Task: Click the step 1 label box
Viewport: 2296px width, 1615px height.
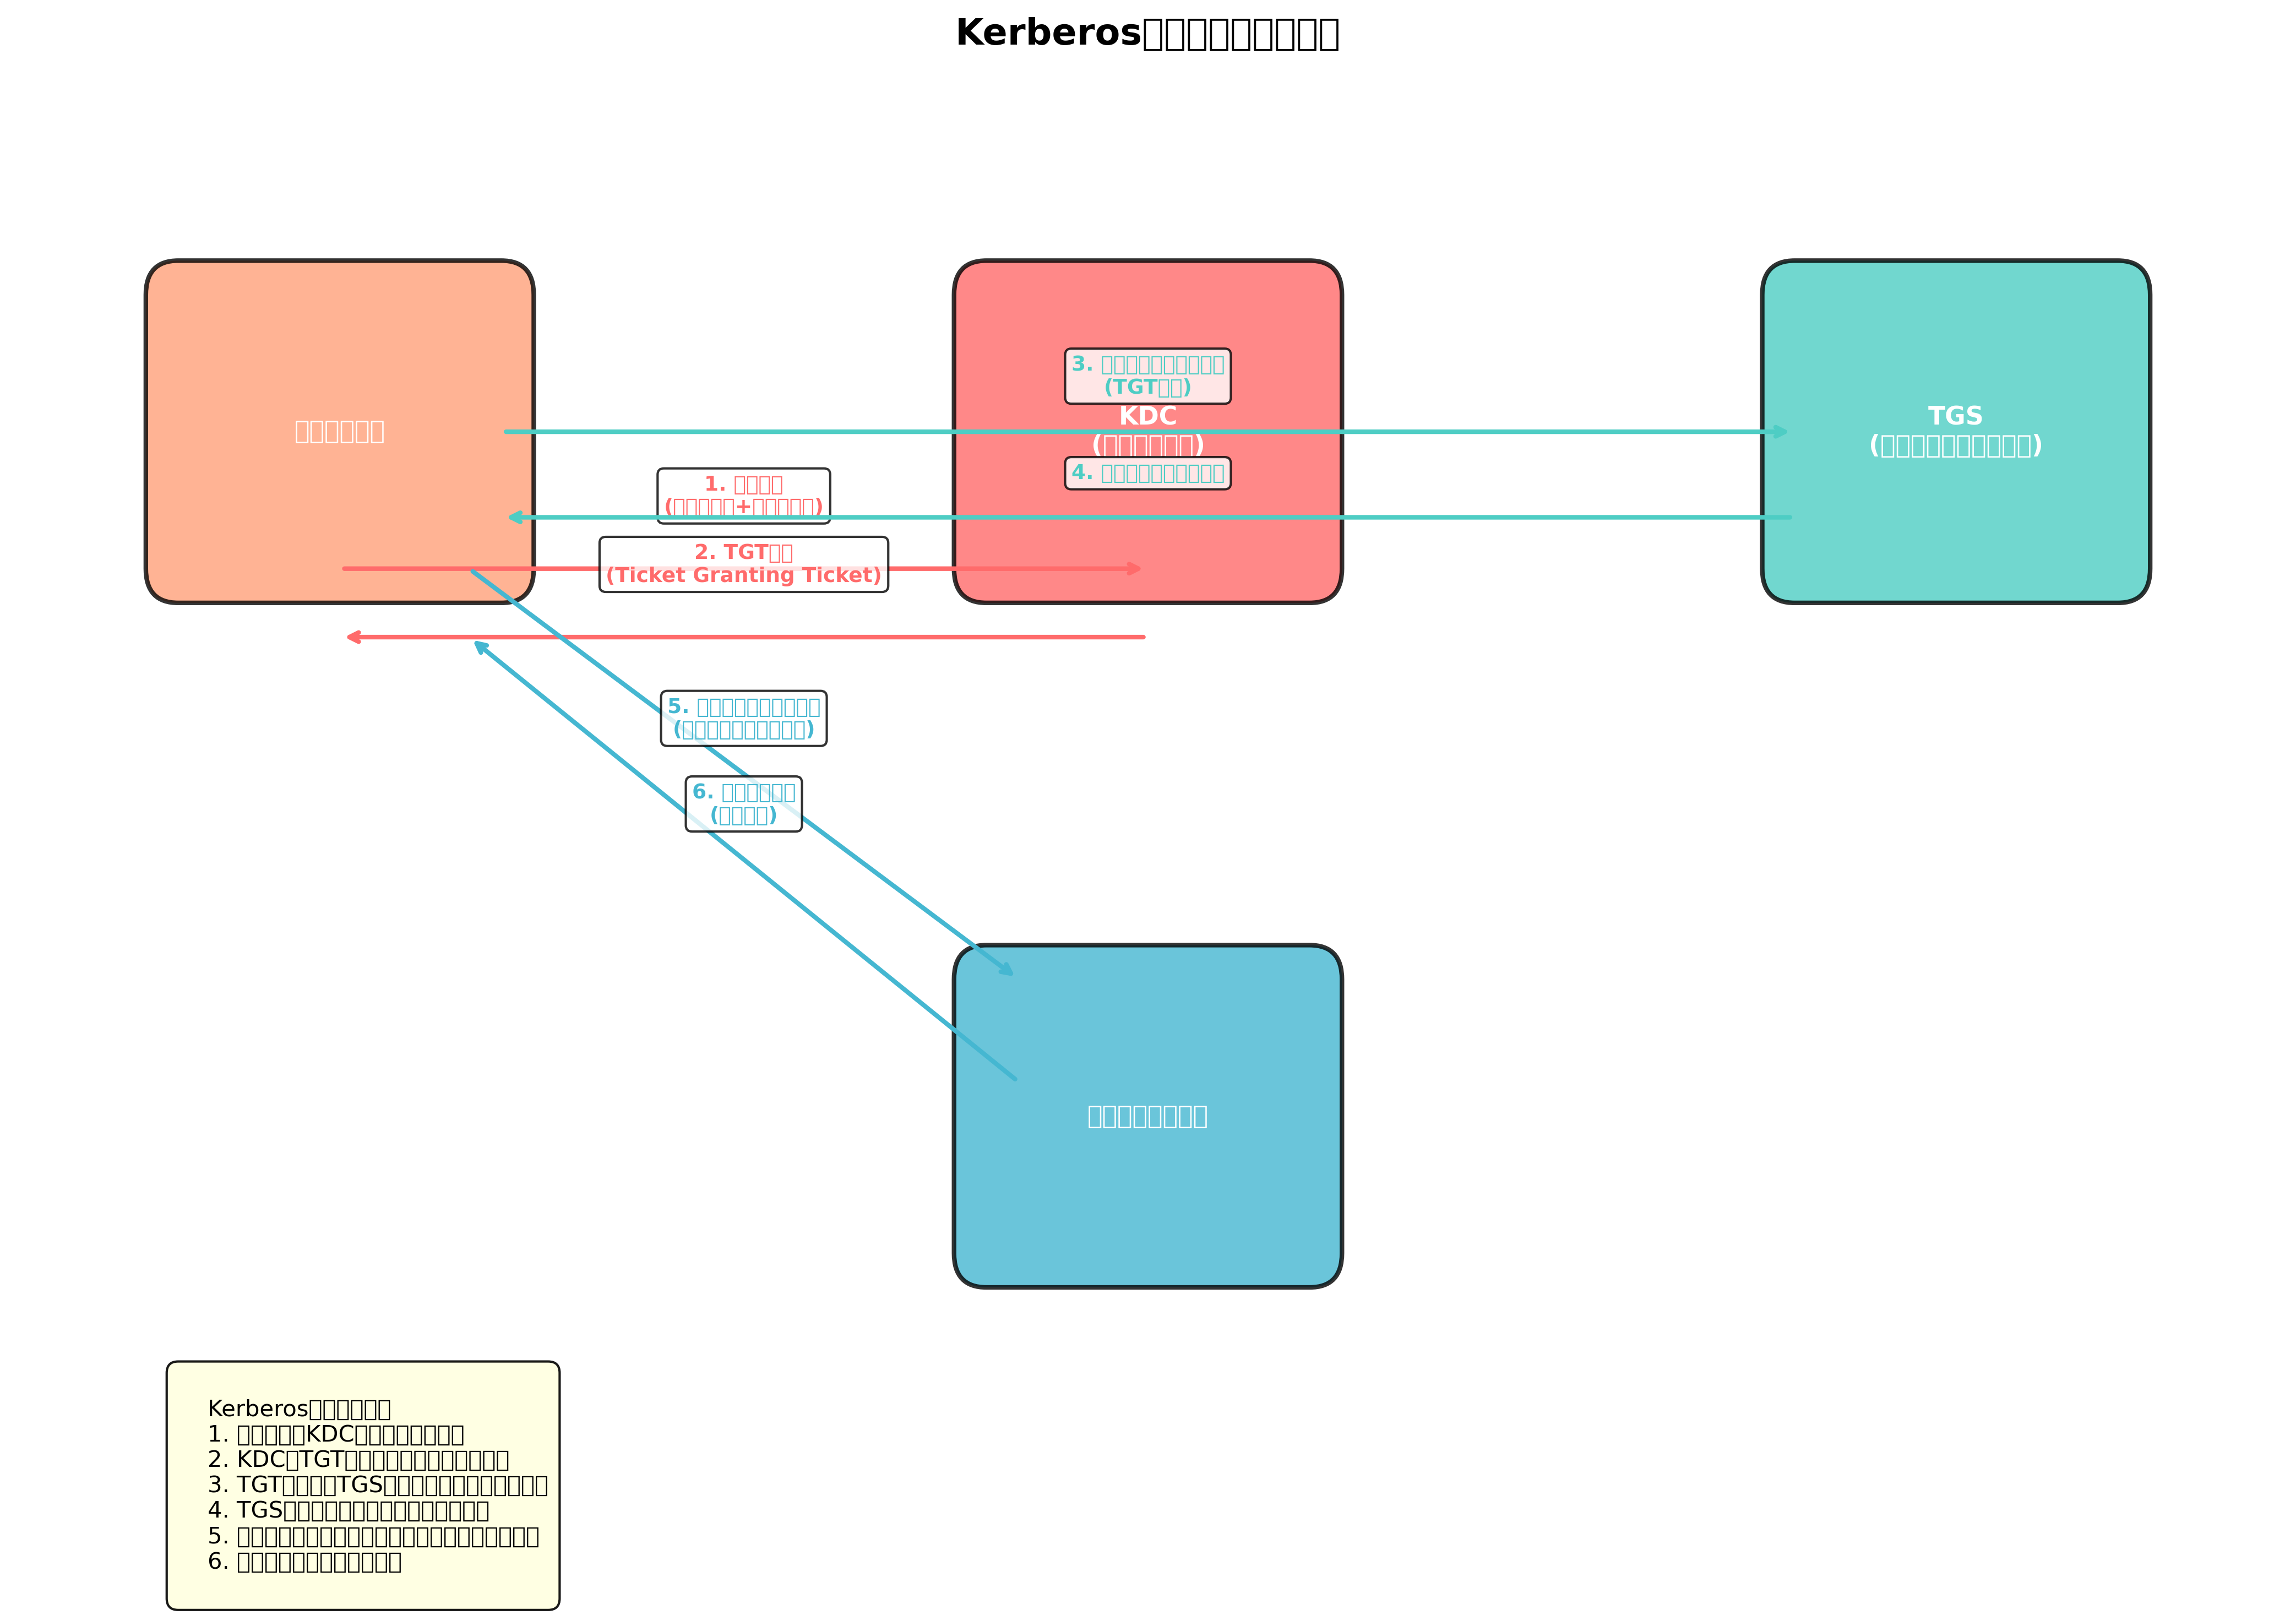Action: [x=743, y=496]
